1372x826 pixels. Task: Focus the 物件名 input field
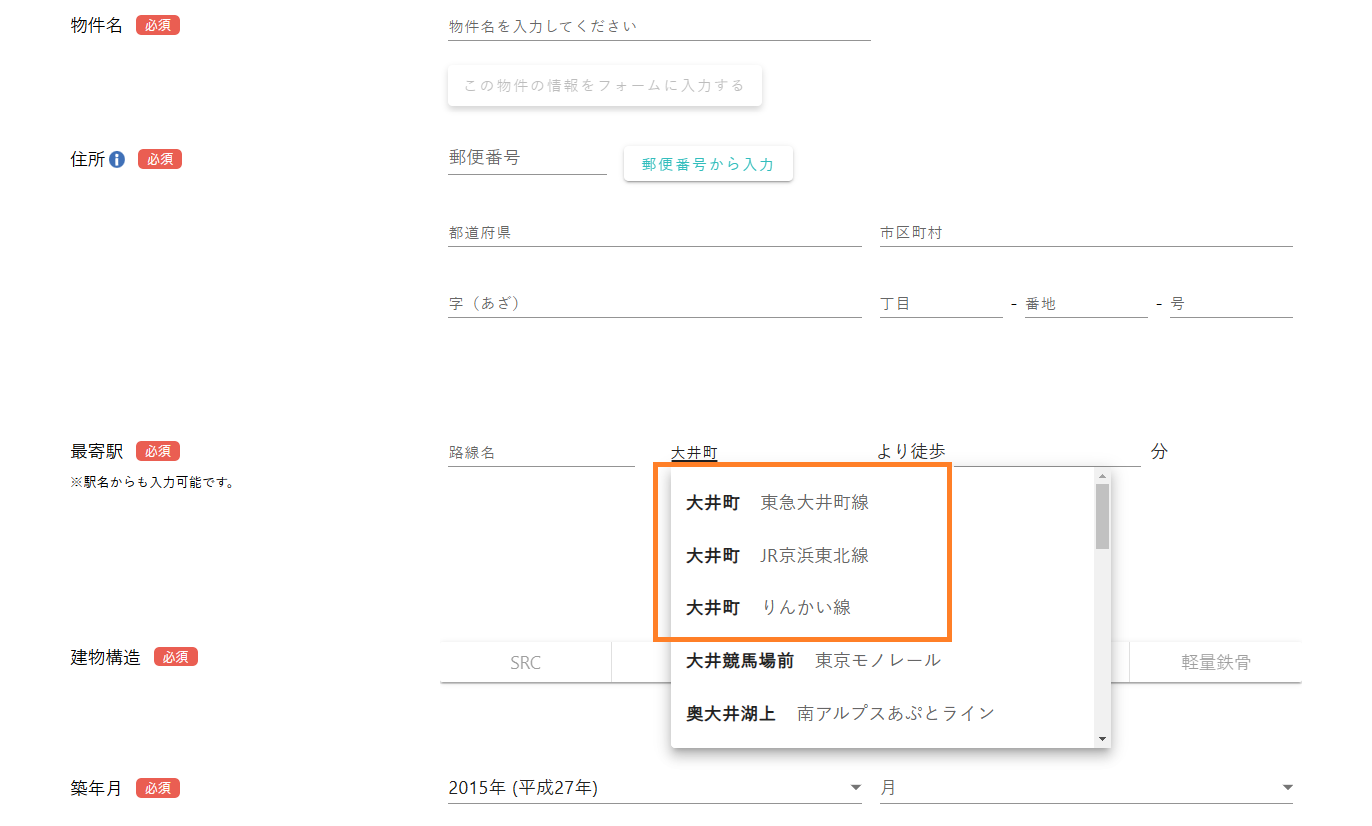pyautogui.click(x=658, y=26)
